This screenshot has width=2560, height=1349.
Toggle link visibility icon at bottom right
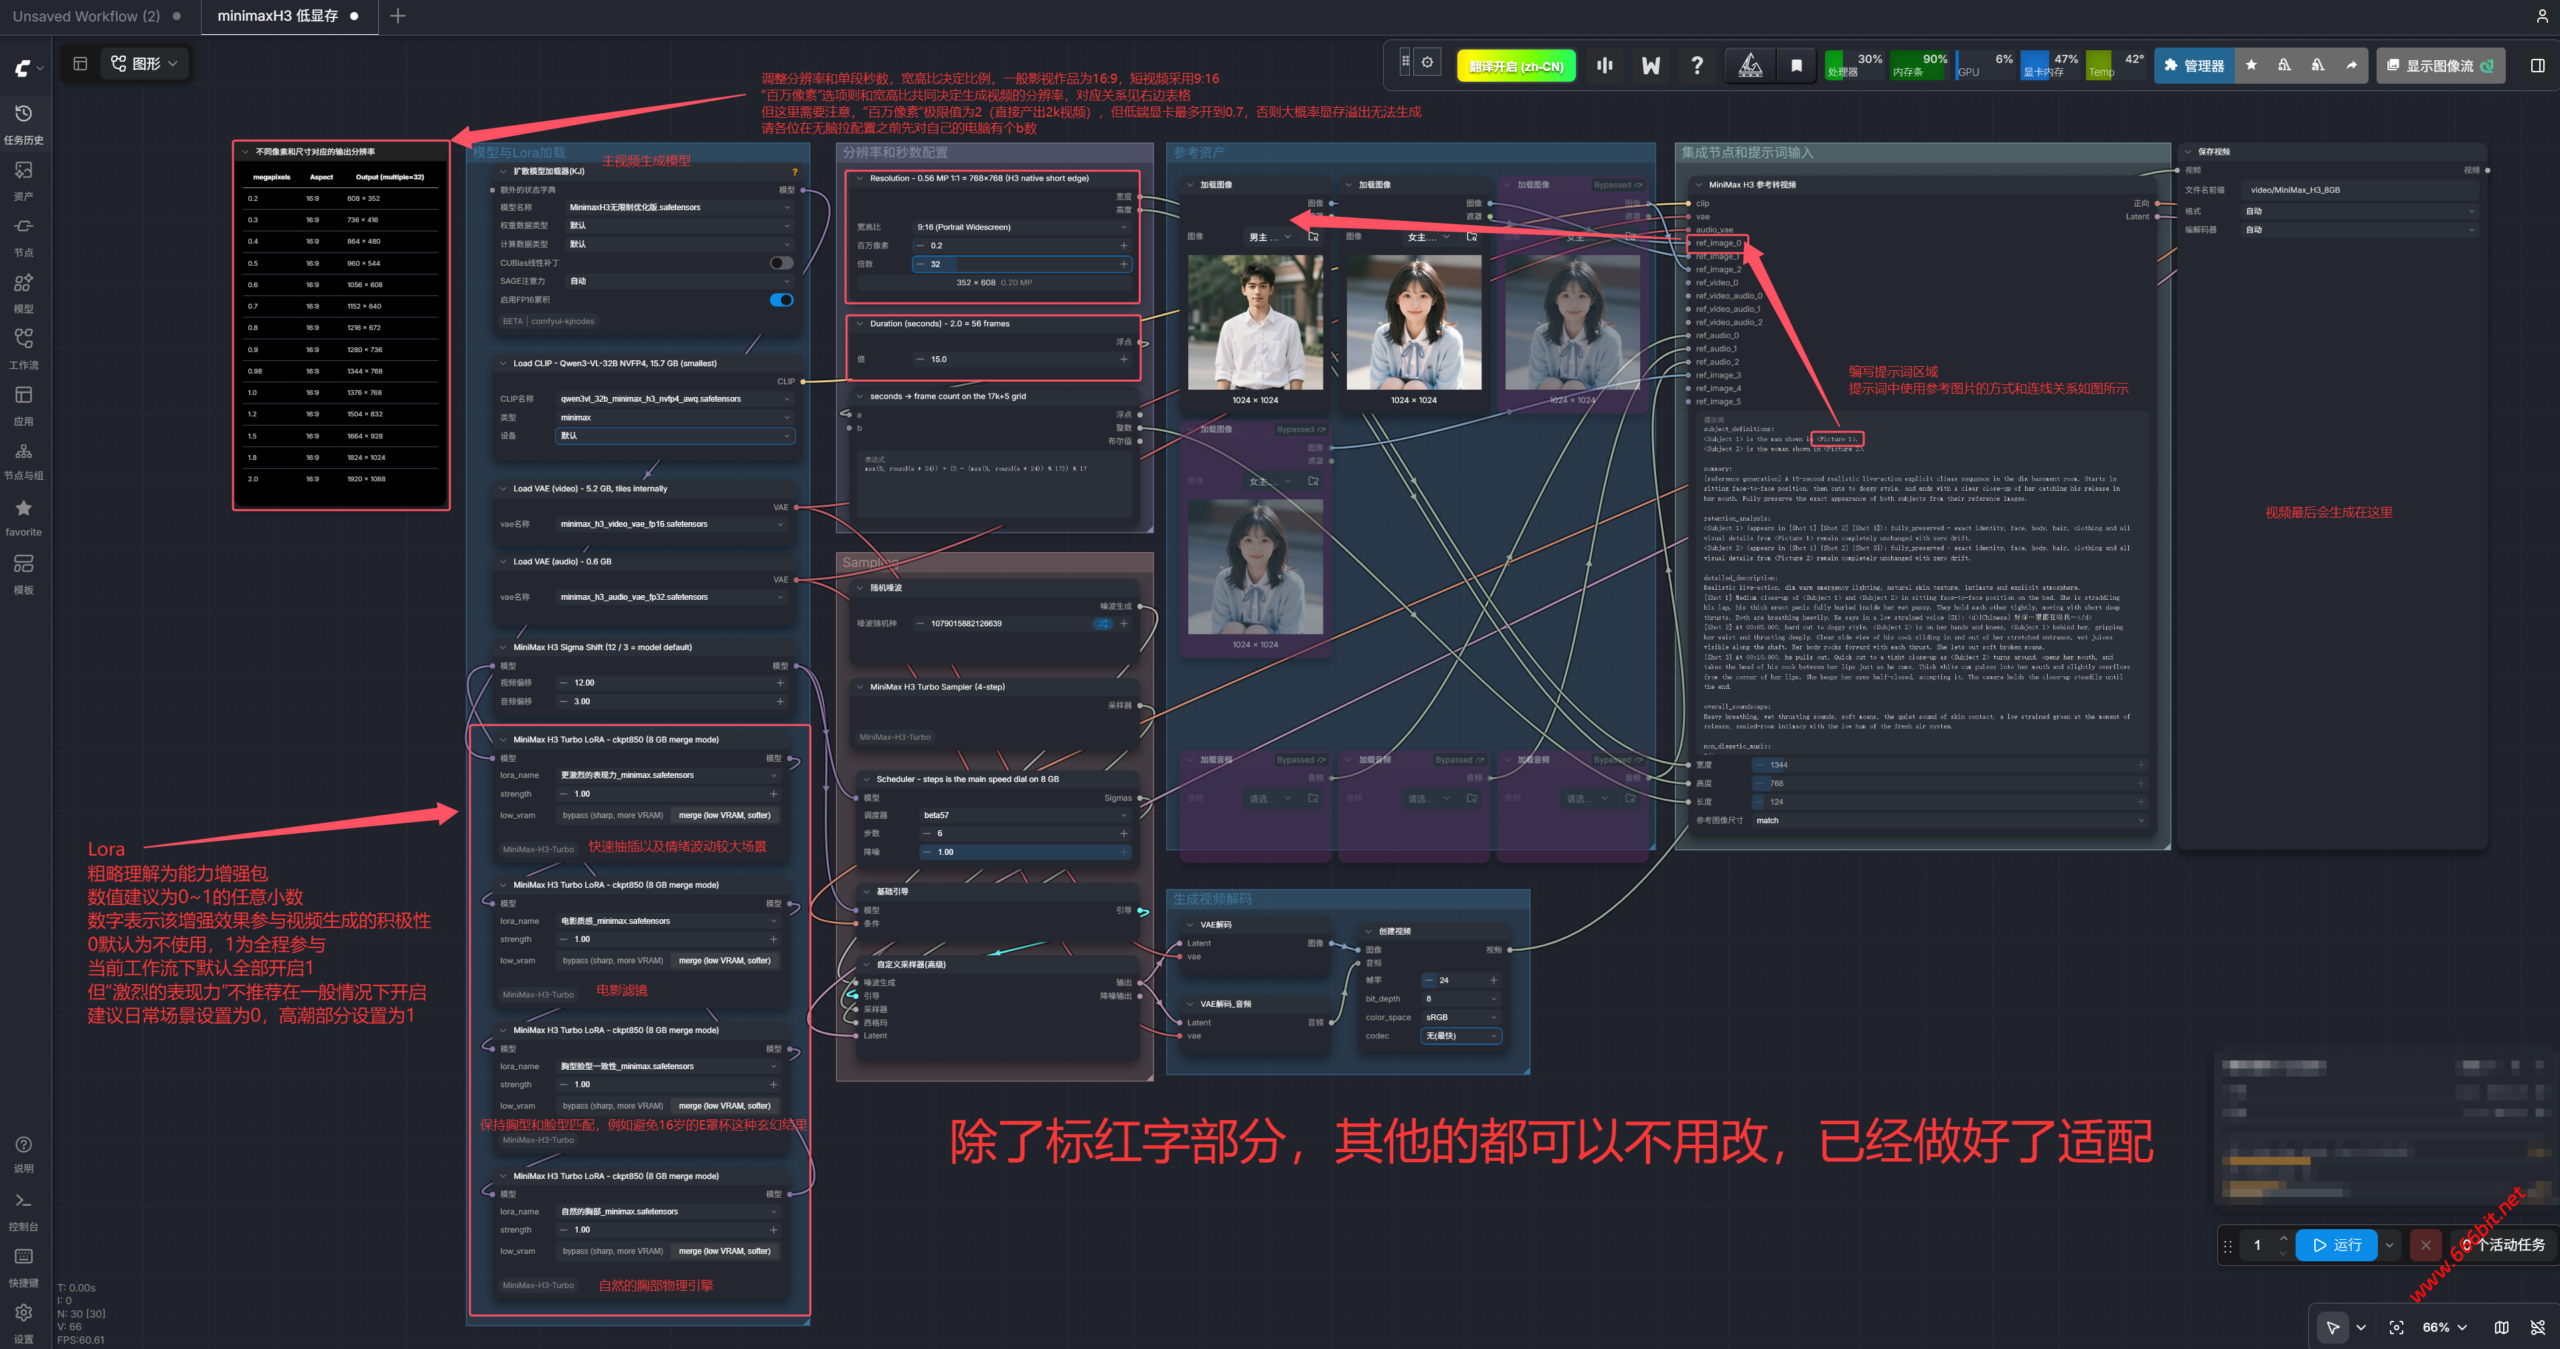[x=2537, y=1327]
